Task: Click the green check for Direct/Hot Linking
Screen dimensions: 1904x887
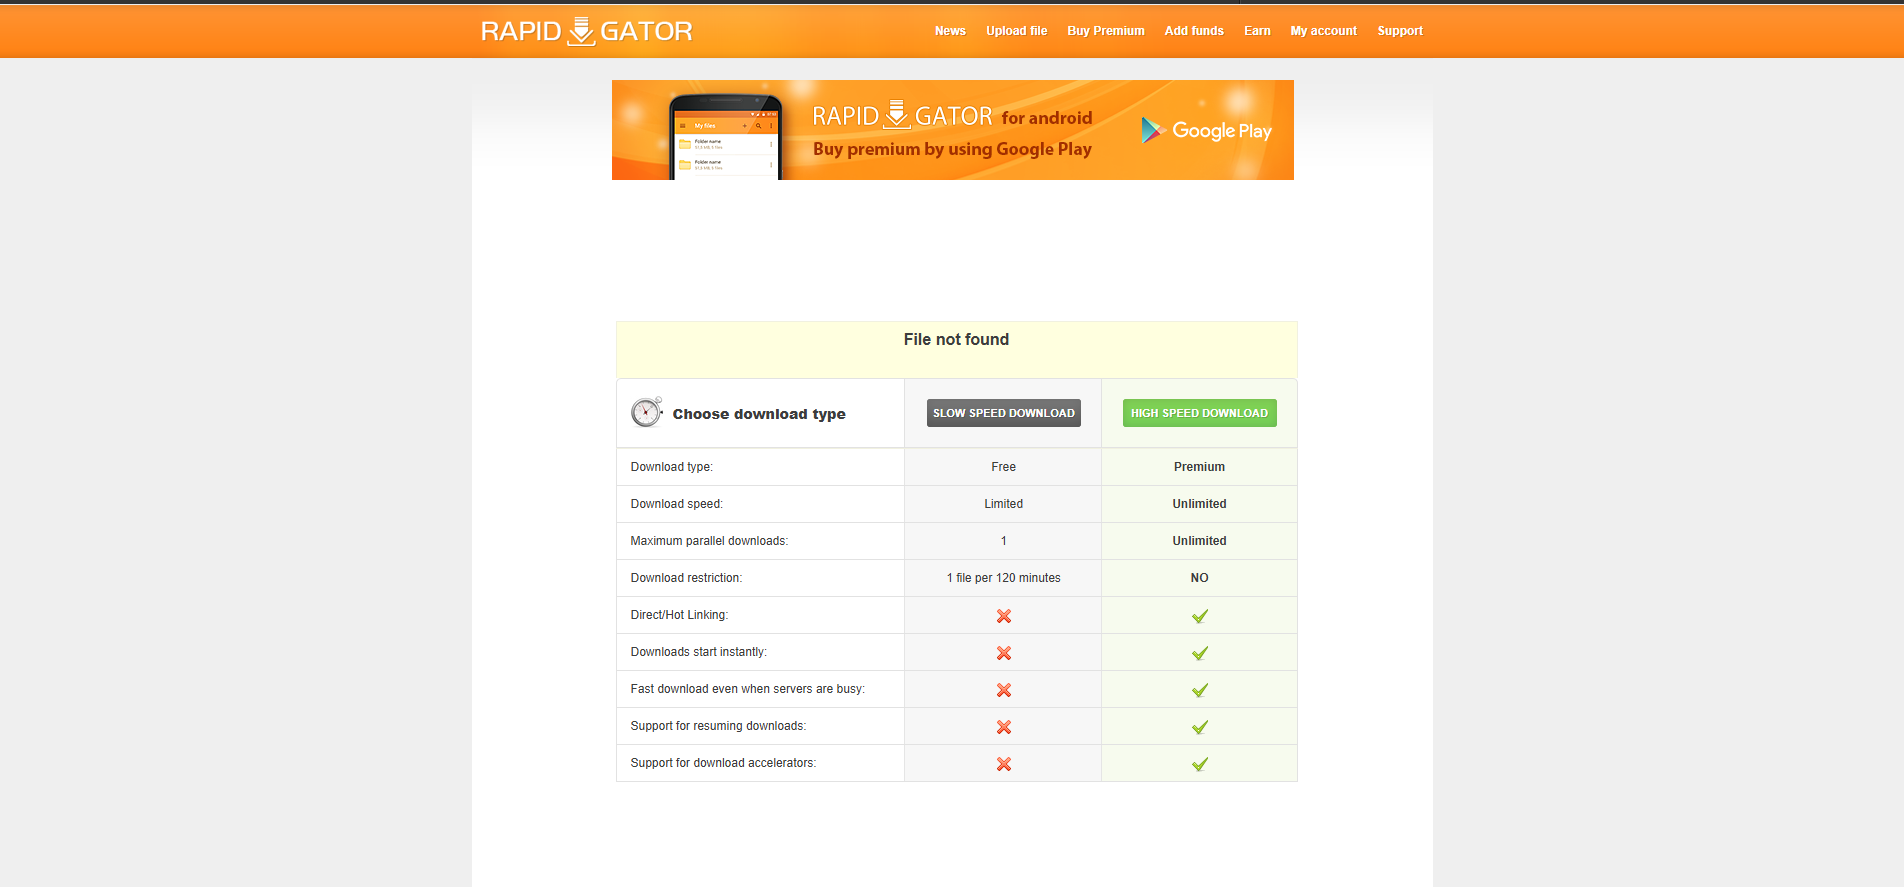Action: 1199,616
